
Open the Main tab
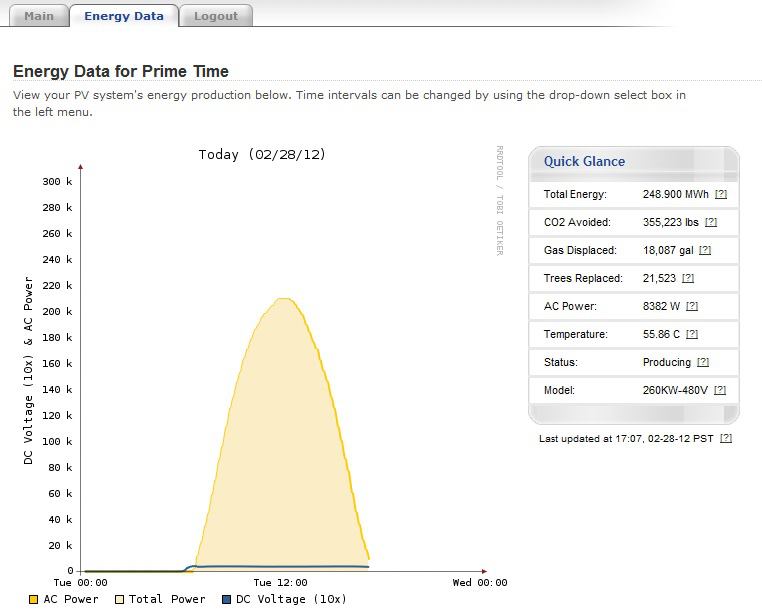pos(39,16)
